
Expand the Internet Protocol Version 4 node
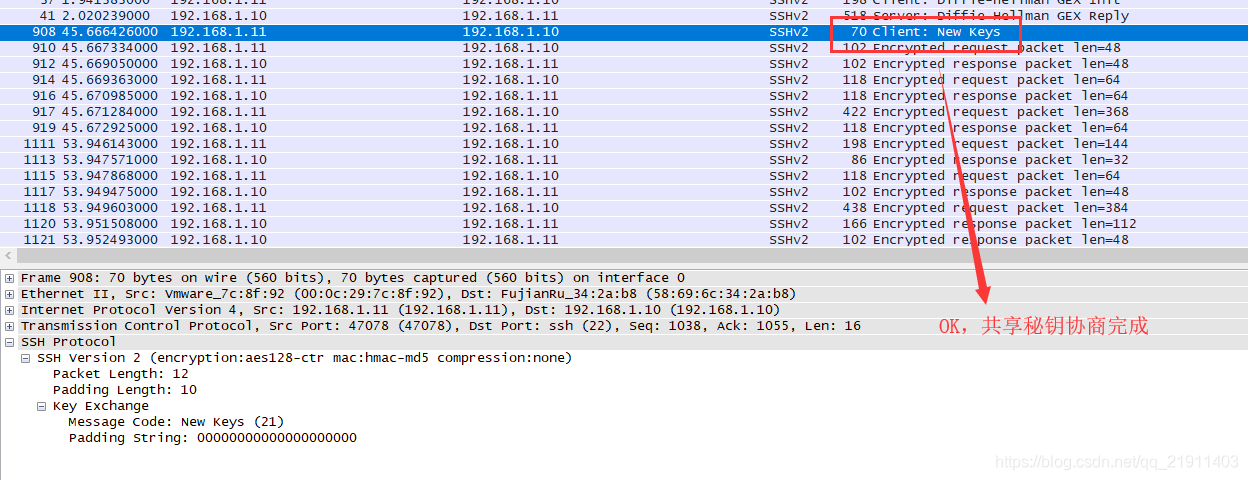click(x=10, y=310)
